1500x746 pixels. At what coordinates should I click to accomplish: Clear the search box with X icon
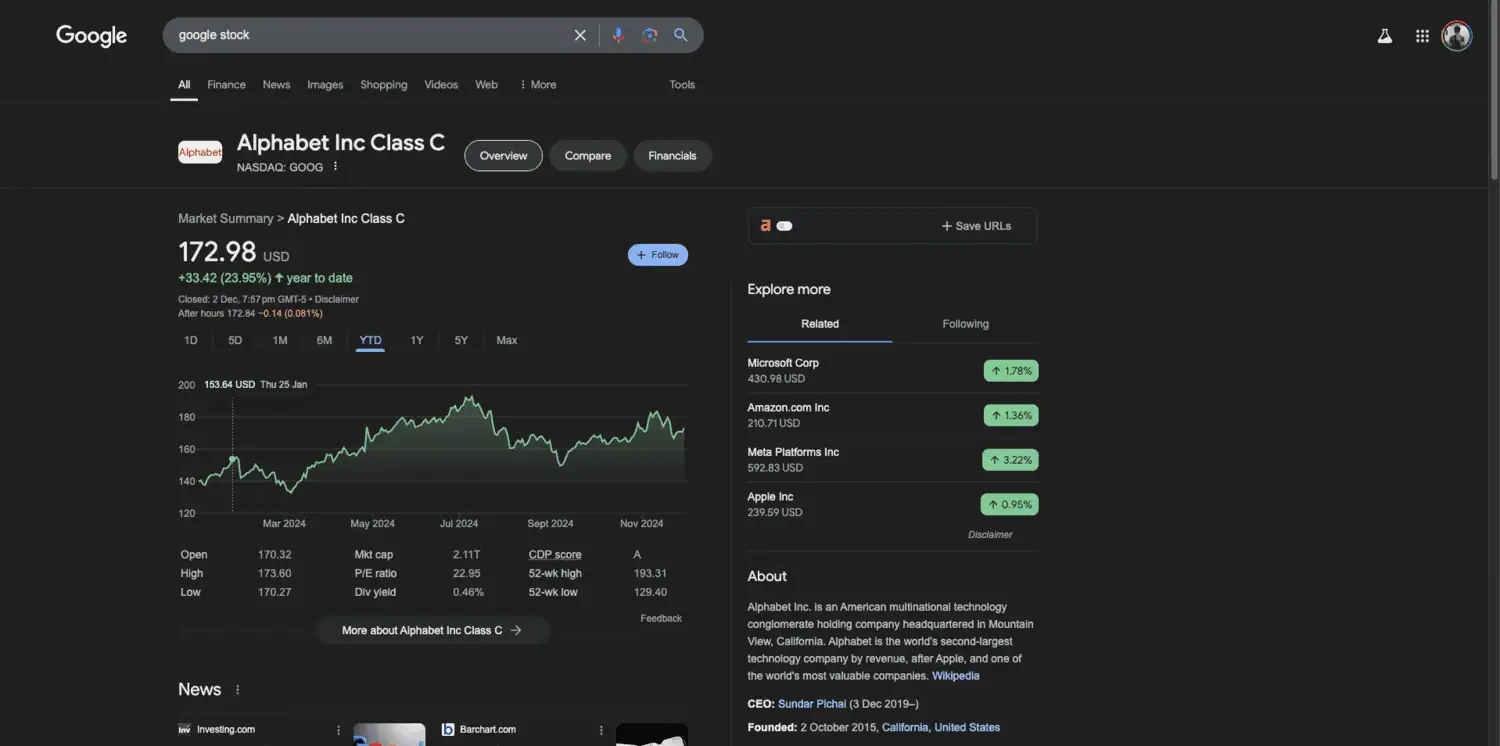coord(580,35)
